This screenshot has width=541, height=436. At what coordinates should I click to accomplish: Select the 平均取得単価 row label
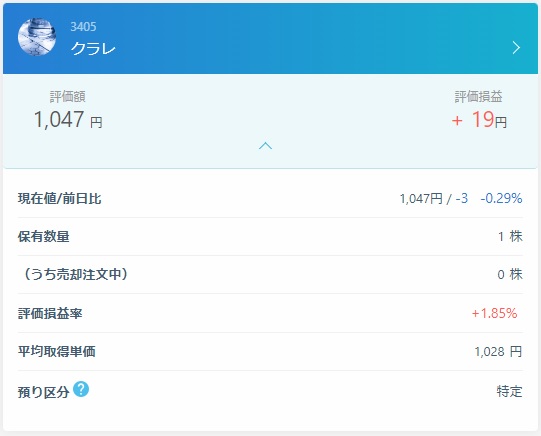(x=57, y=351)
